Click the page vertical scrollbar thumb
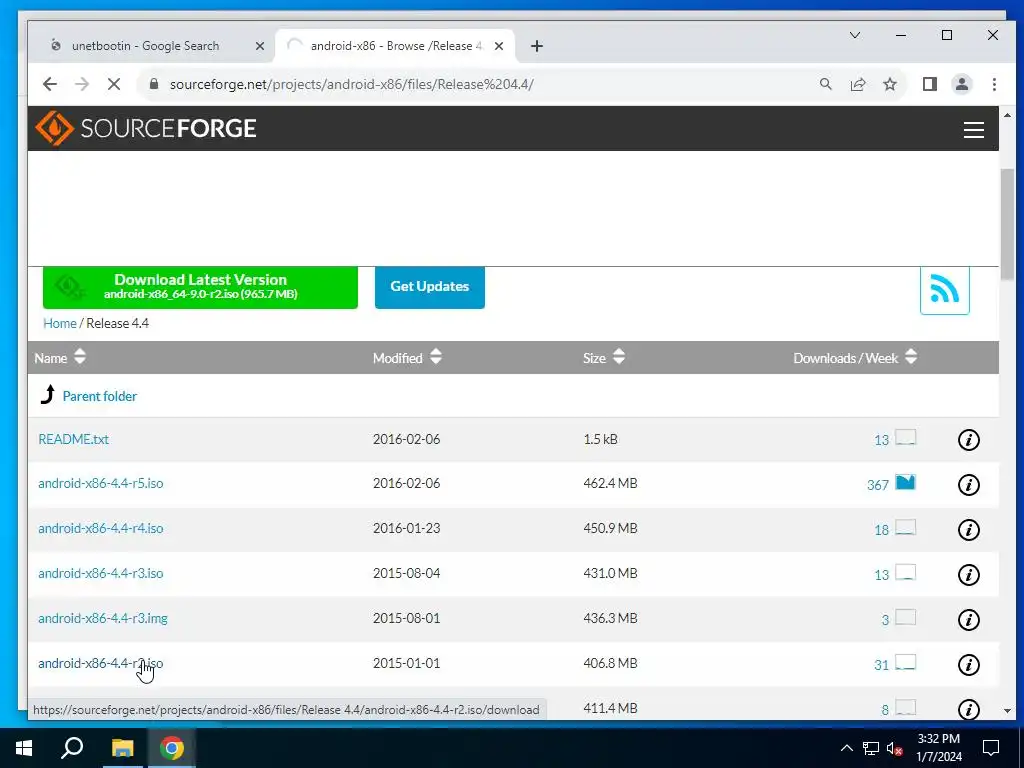 click(1006, 223)
